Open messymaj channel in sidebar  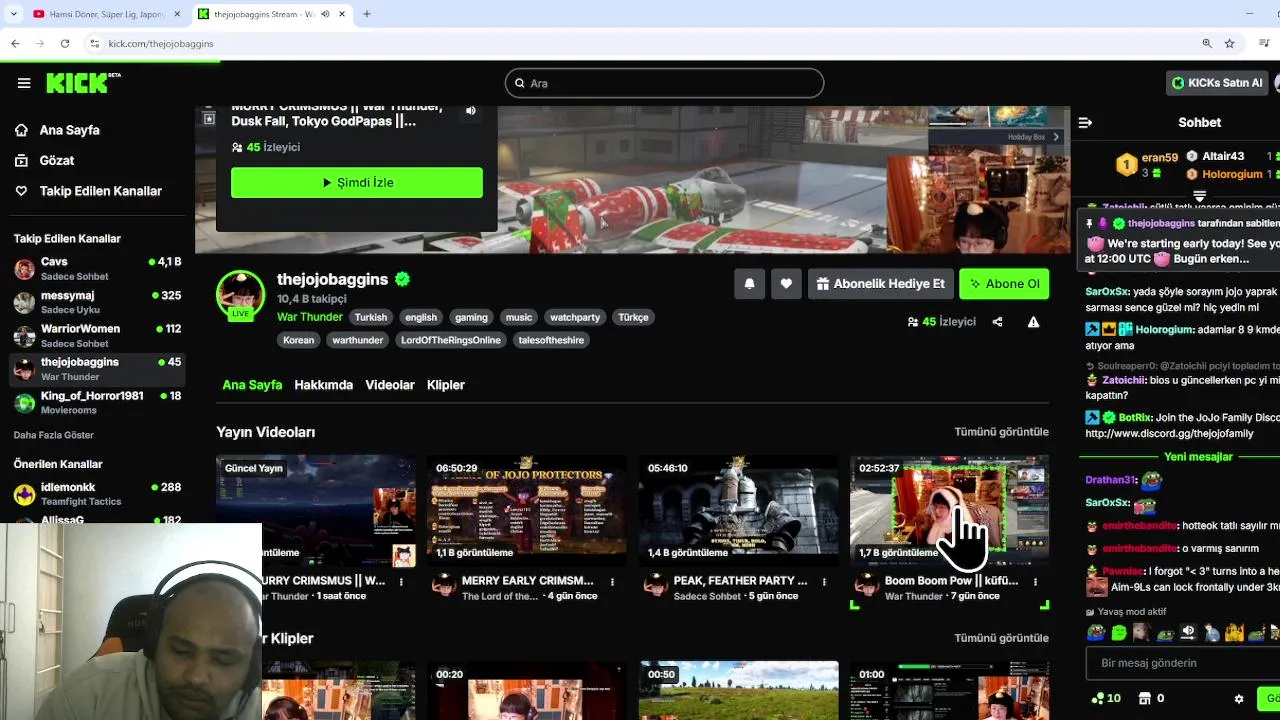[97, 302]
